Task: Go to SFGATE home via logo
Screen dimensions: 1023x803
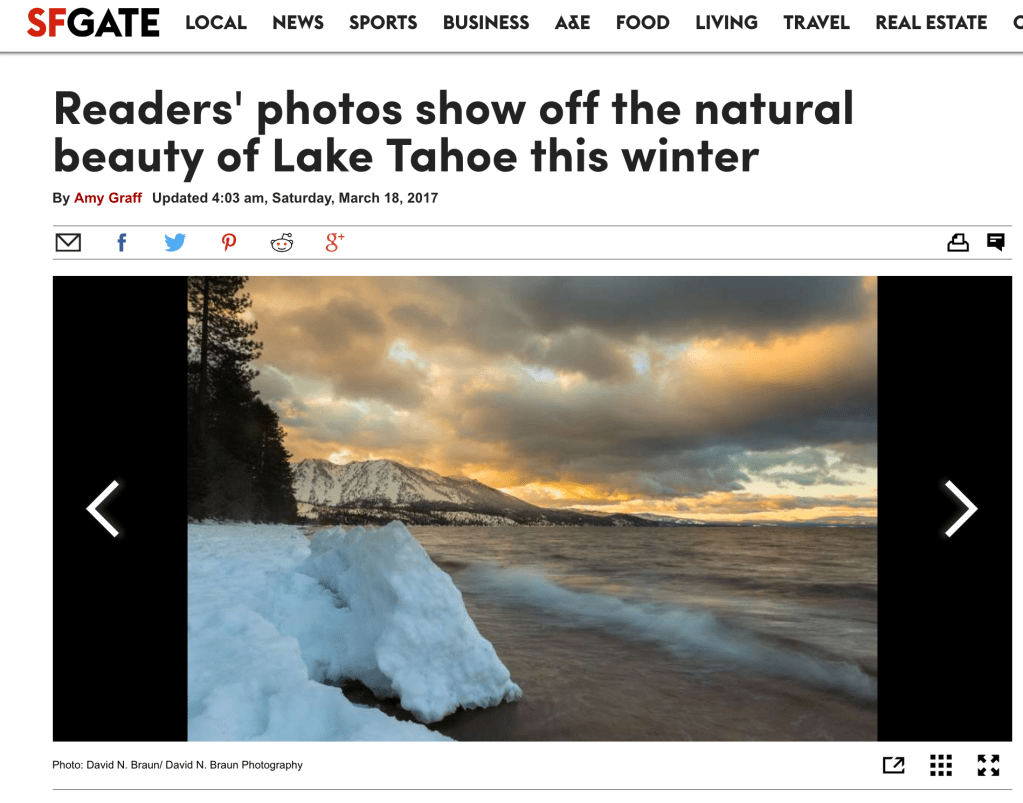Action: 93,23
